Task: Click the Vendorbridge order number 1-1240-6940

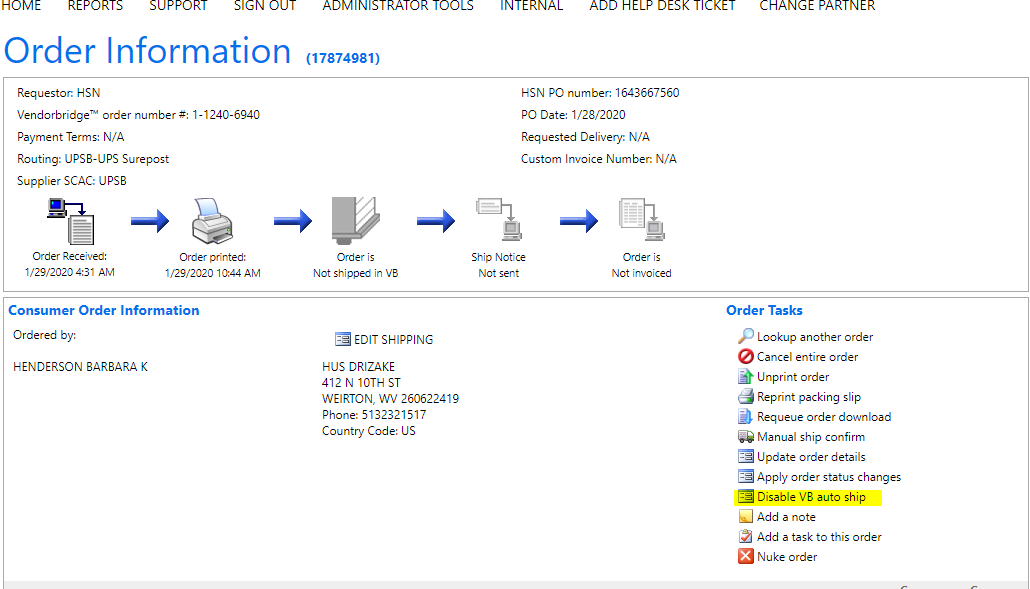Action: pyautogui.click(x=225, y=115)
